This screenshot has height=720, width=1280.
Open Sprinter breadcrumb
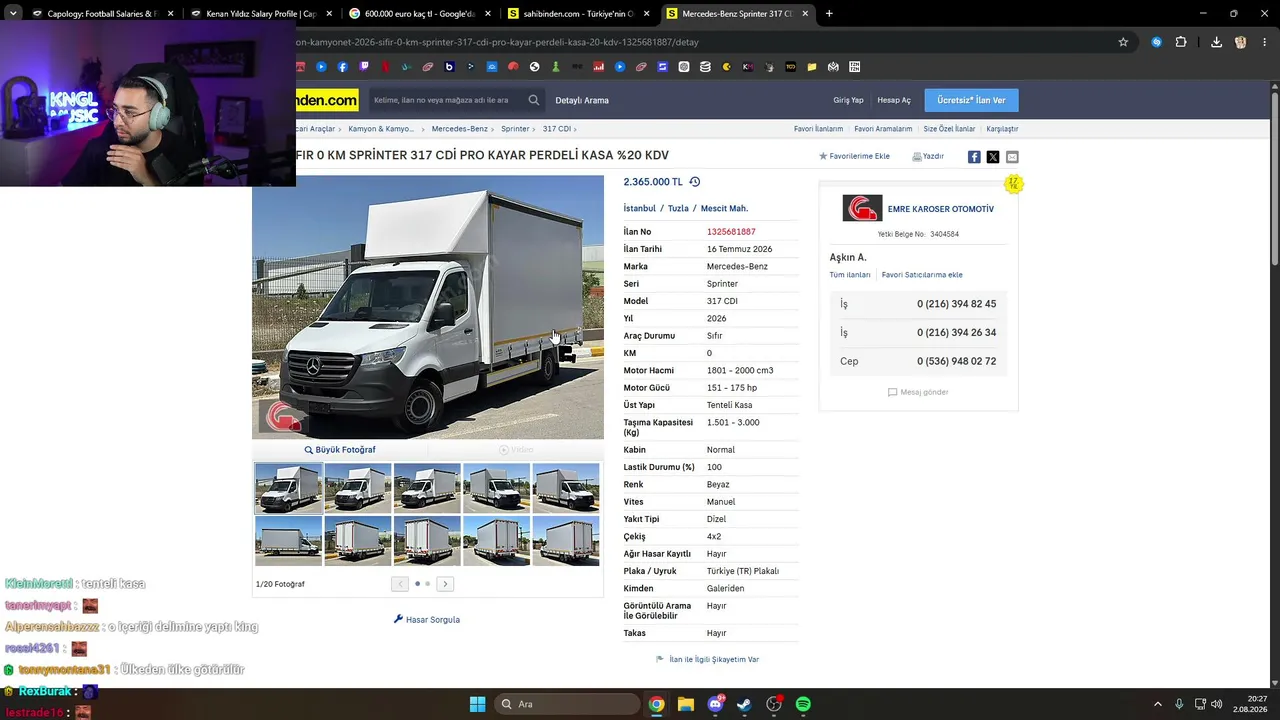515,129
